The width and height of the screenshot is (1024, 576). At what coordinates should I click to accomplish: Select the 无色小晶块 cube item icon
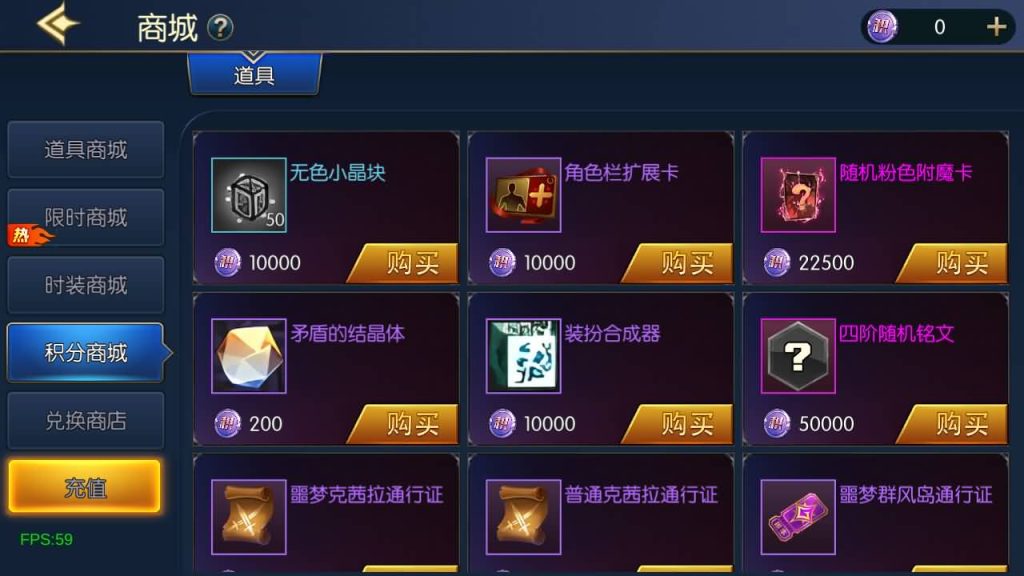tap(249, 195)
